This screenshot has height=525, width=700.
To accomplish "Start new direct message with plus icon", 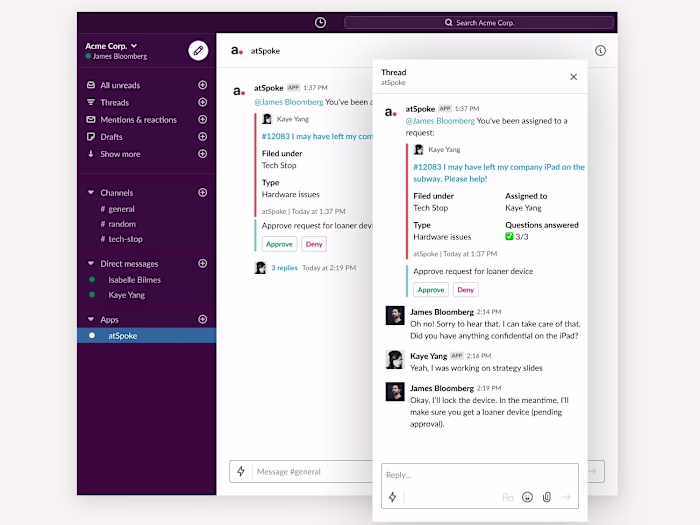I will click(202, 263).
